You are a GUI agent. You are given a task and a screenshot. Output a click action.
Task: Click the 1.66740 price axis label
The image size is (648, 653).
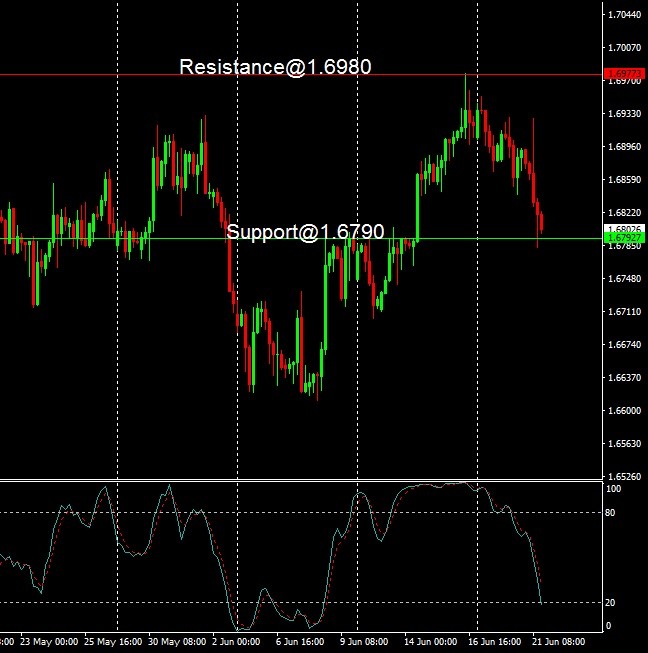(624, 344)
